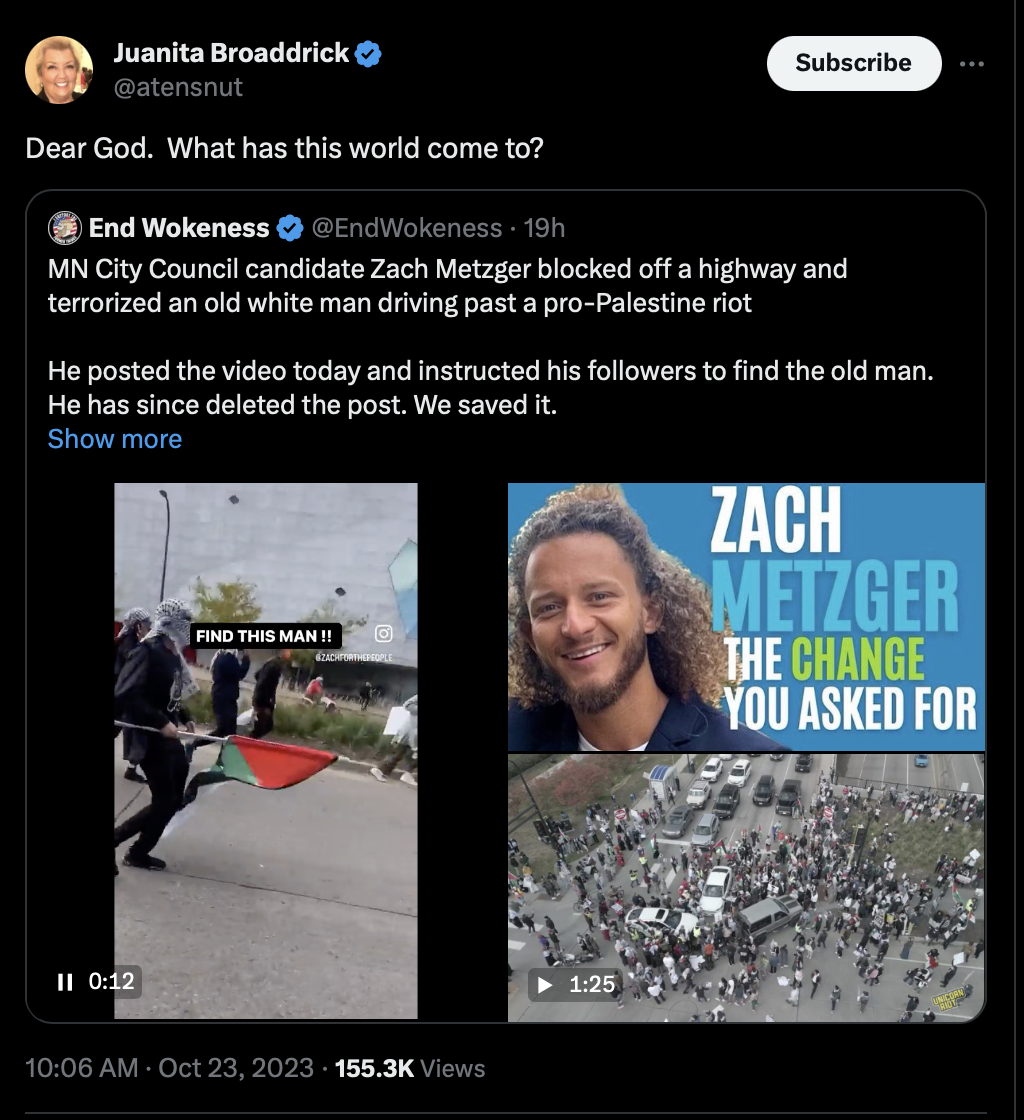Expand quoted post with Show more
The width and height of the screenshot is (1024, 1120).
click(115, 439)
